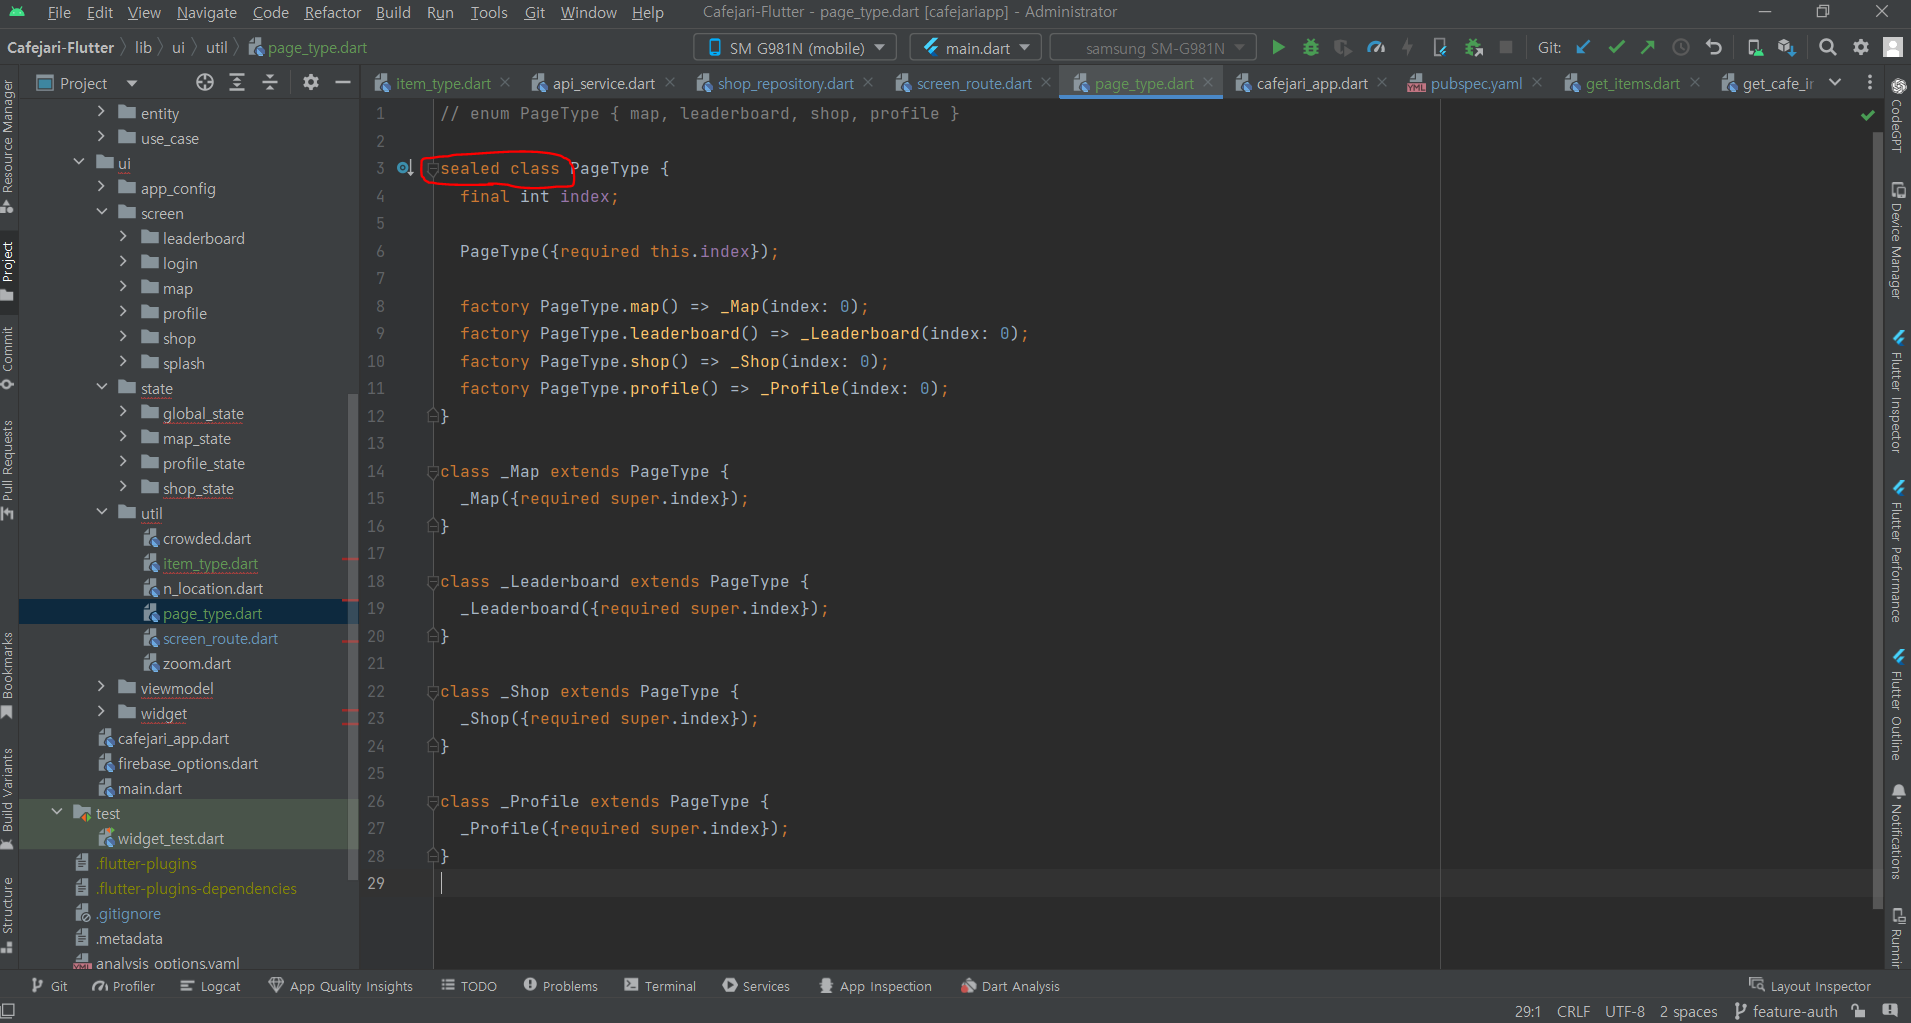Click the gutter override icon on line 3

pos(405,168)
